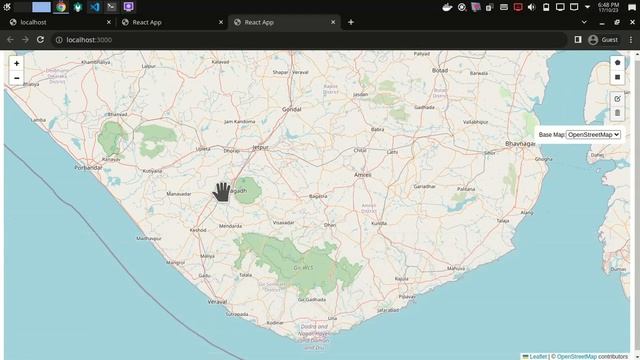Image resolution: width=640 pixels, height=360 pixels.
Task: Close the middle React App tab
Action: tap(221, 22)
